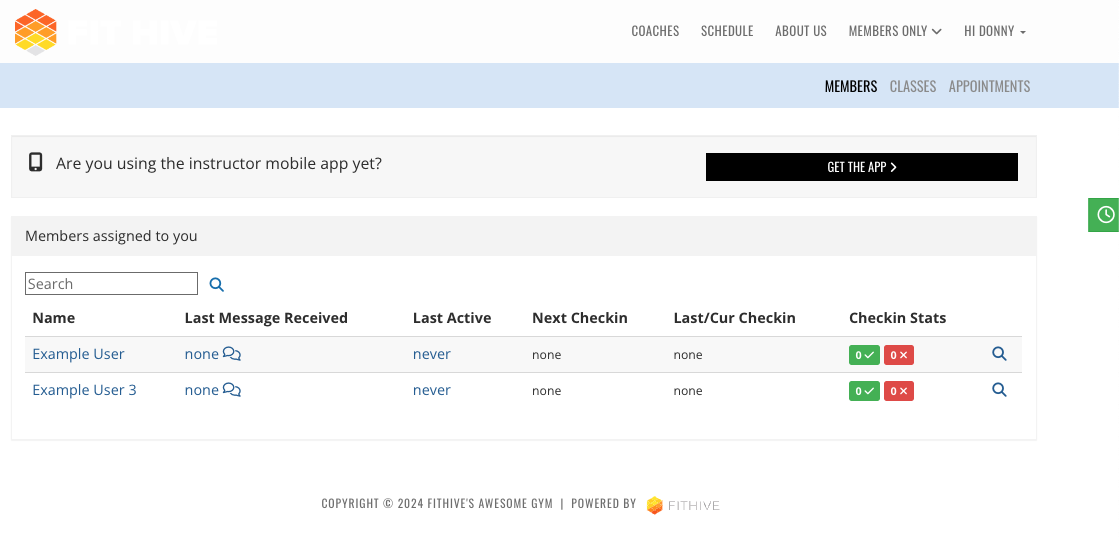Click the mobile phone icon in app banner

pos(36,162)
